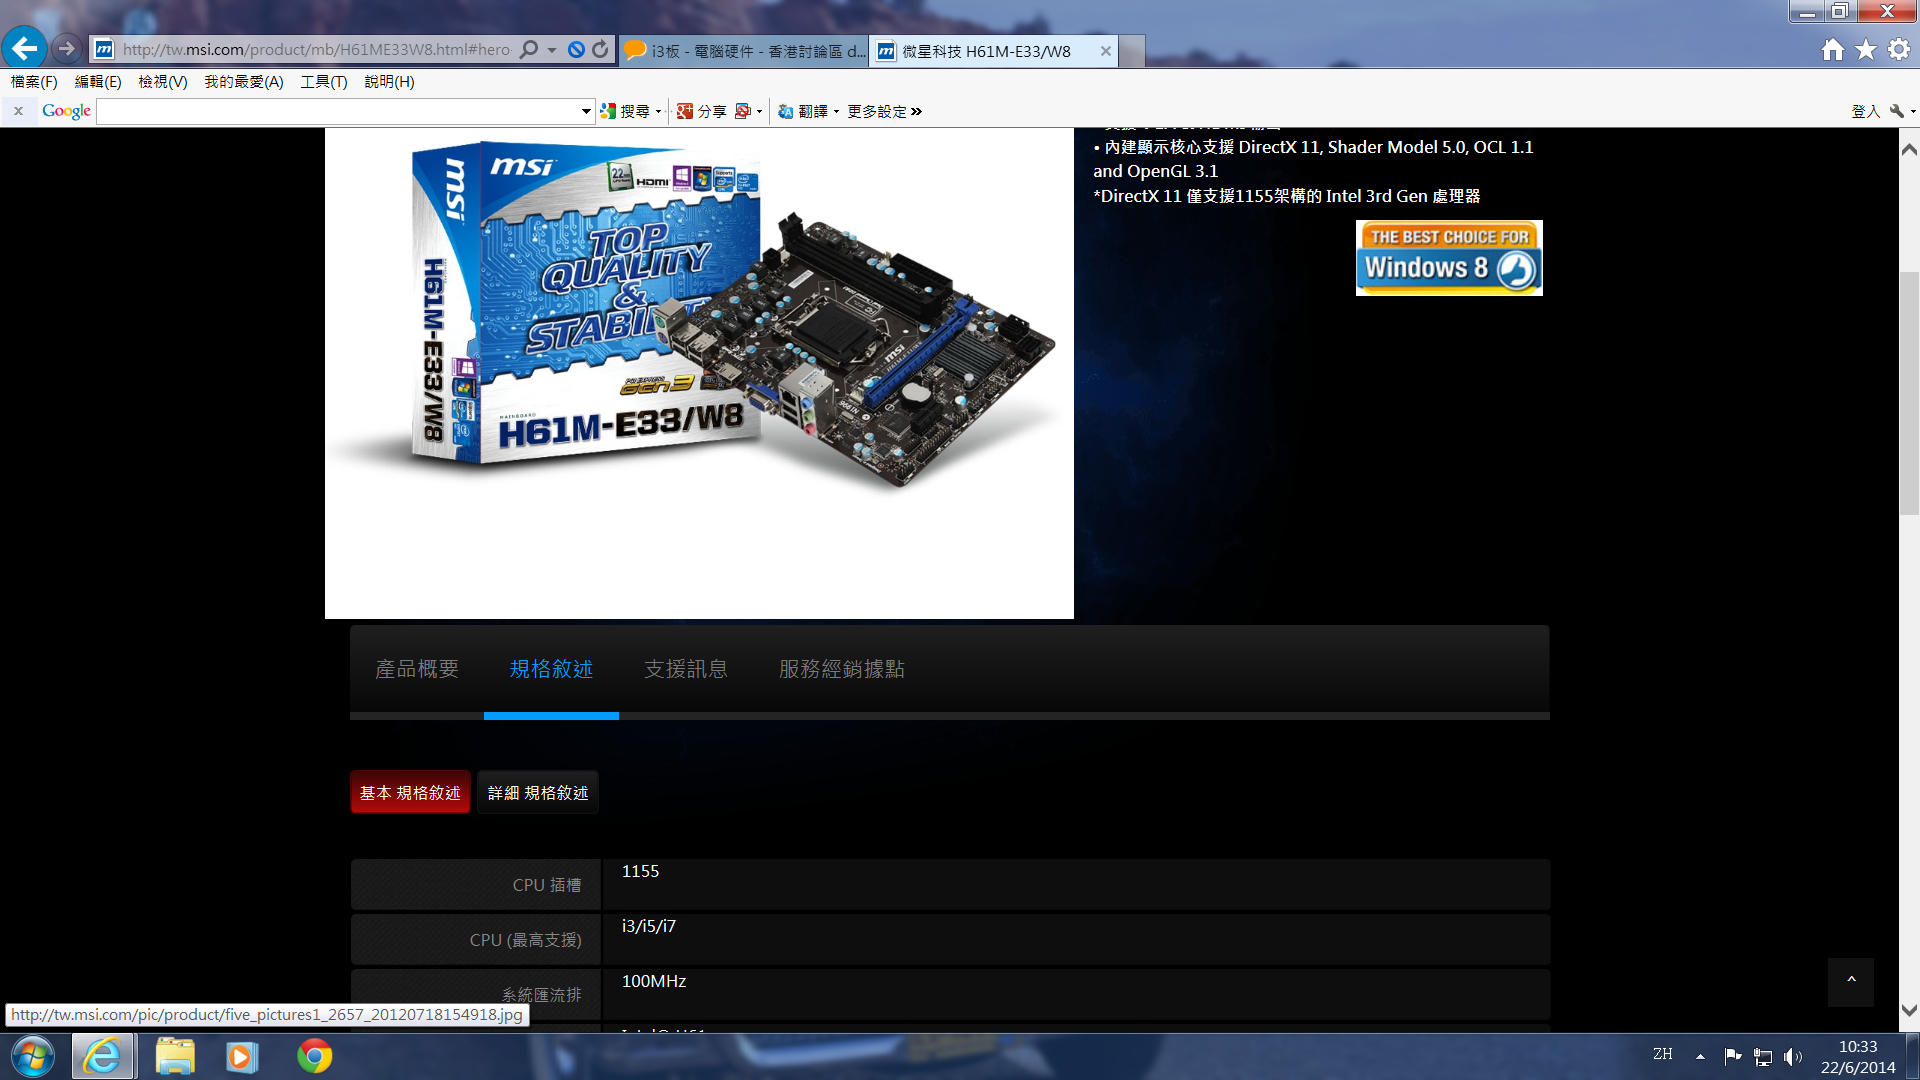Open the Home page icon
This screenshot has width=1920, height=1080.
tap(1832, 49)
